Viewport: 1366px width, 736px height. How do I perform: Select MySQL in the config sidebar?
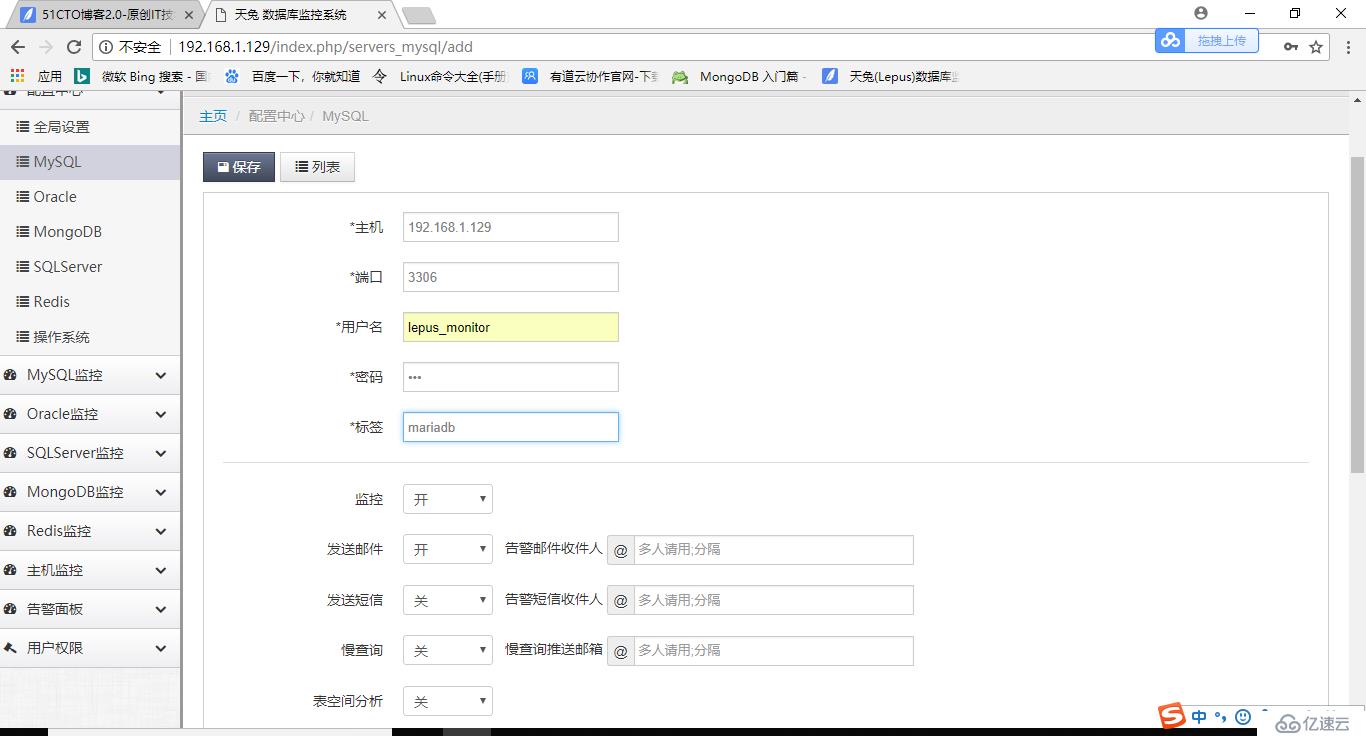pos(90,162)
